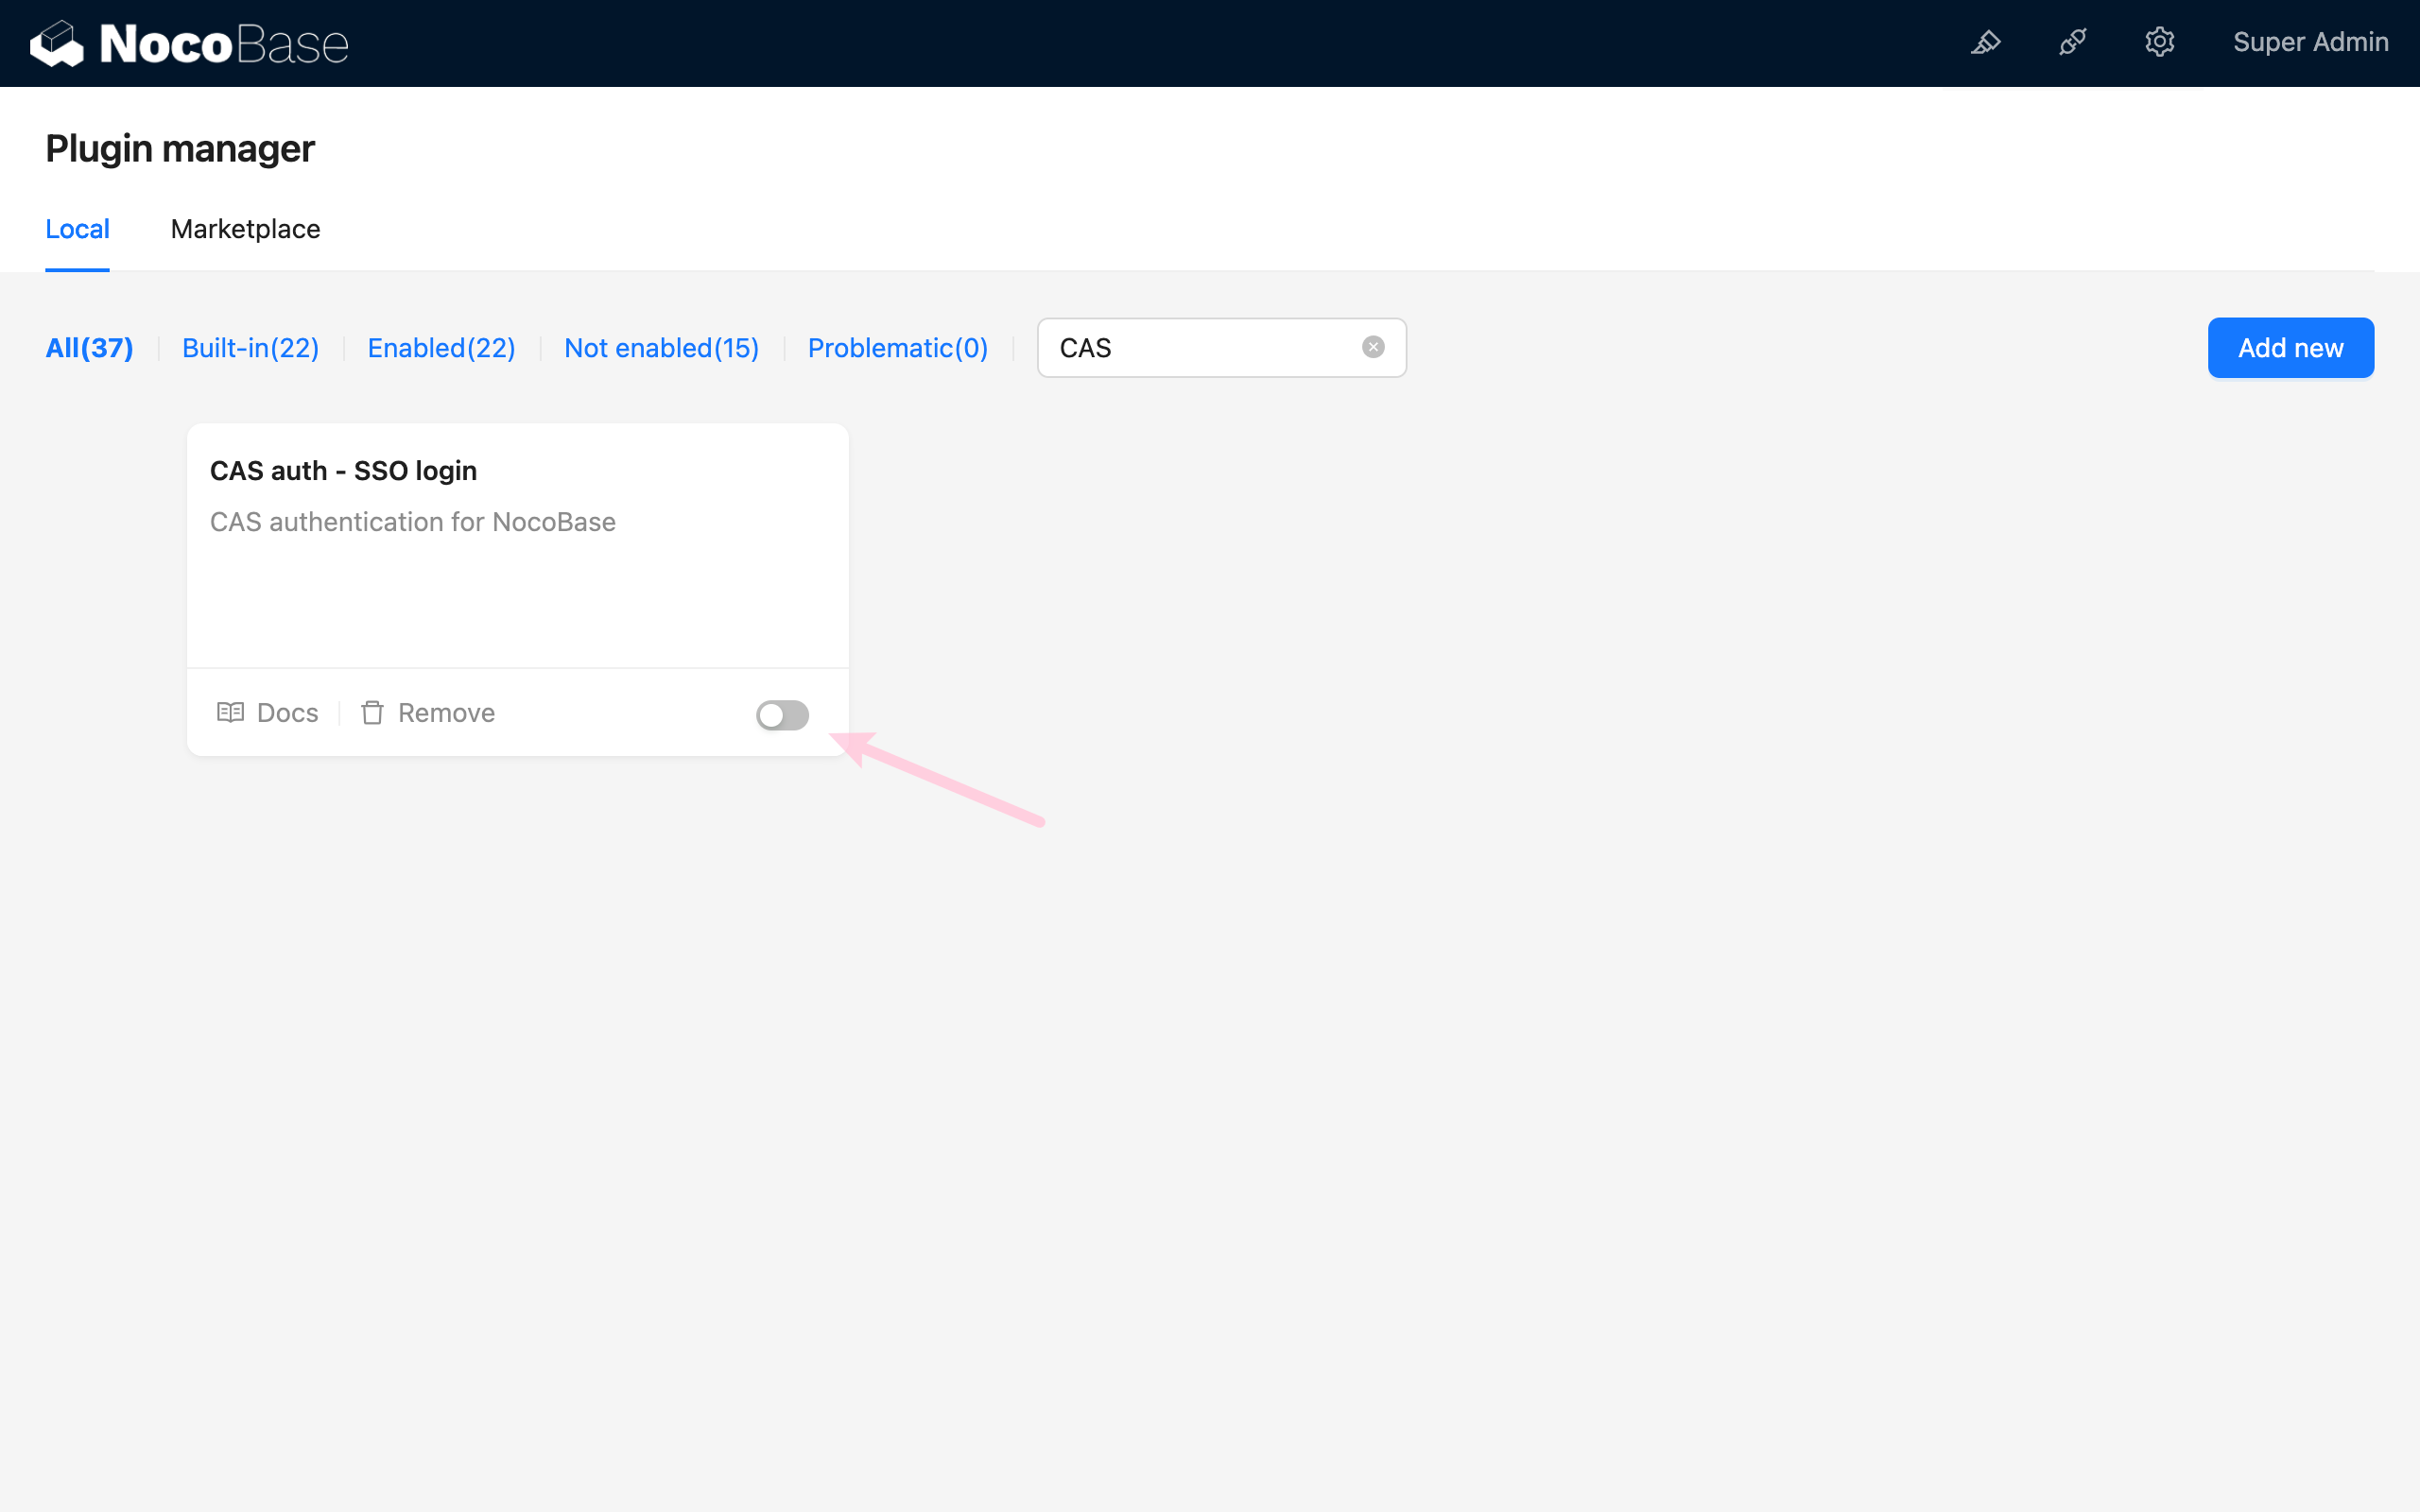Click the NocoBase logo

[189, 43]
